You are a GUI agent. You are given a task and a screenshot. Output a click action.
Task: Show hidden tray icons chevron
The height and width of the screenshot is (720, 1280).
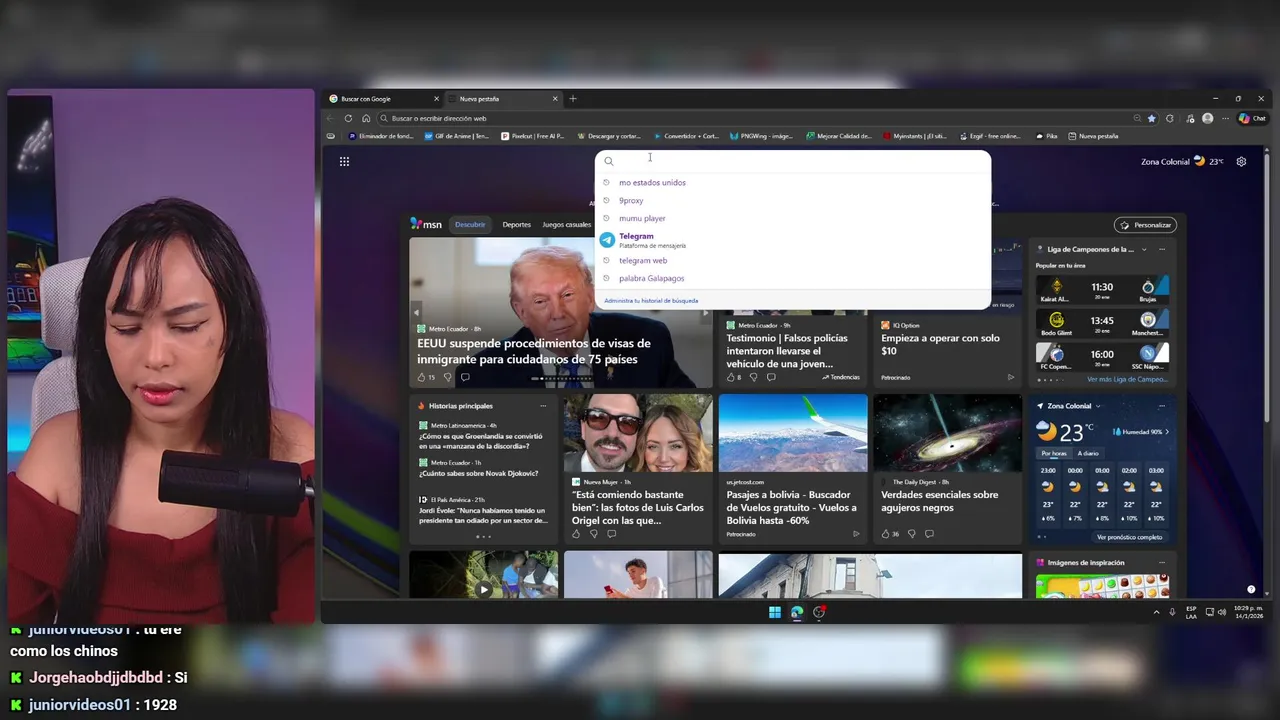pyautogui.click(x=1157, y=612)
